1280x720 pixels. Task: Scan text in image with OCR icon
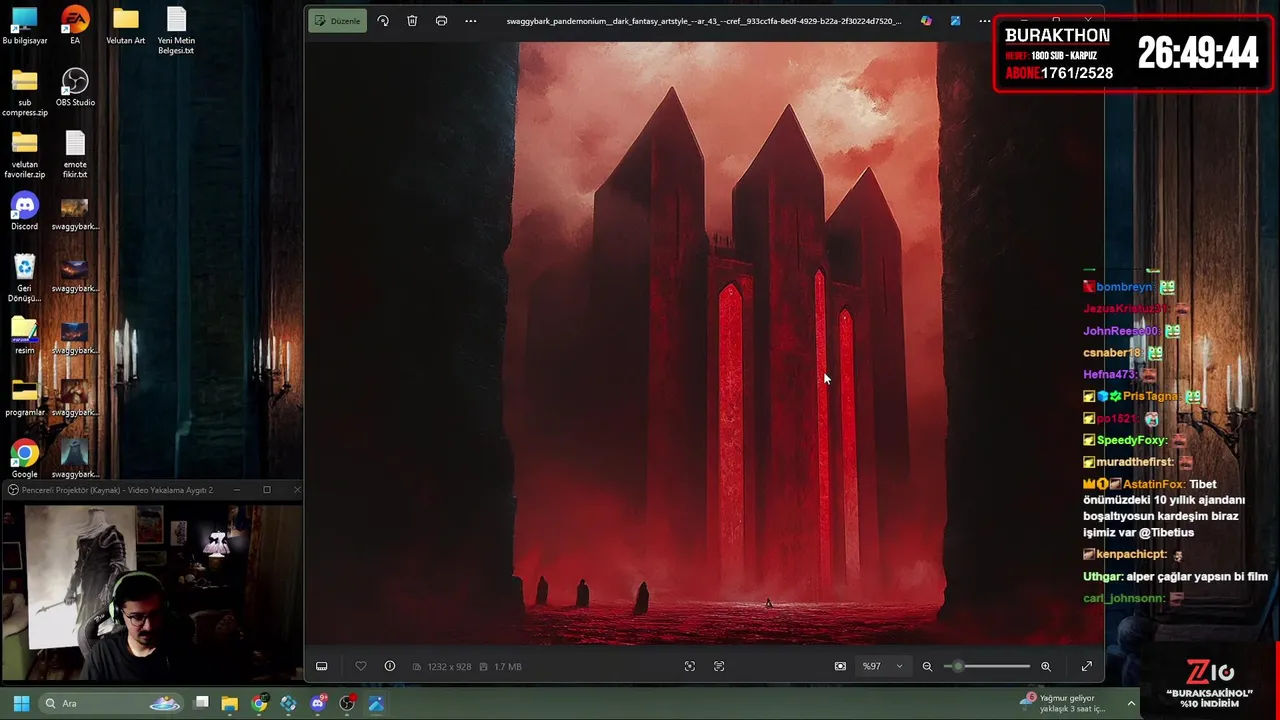(x=719, y=666)
